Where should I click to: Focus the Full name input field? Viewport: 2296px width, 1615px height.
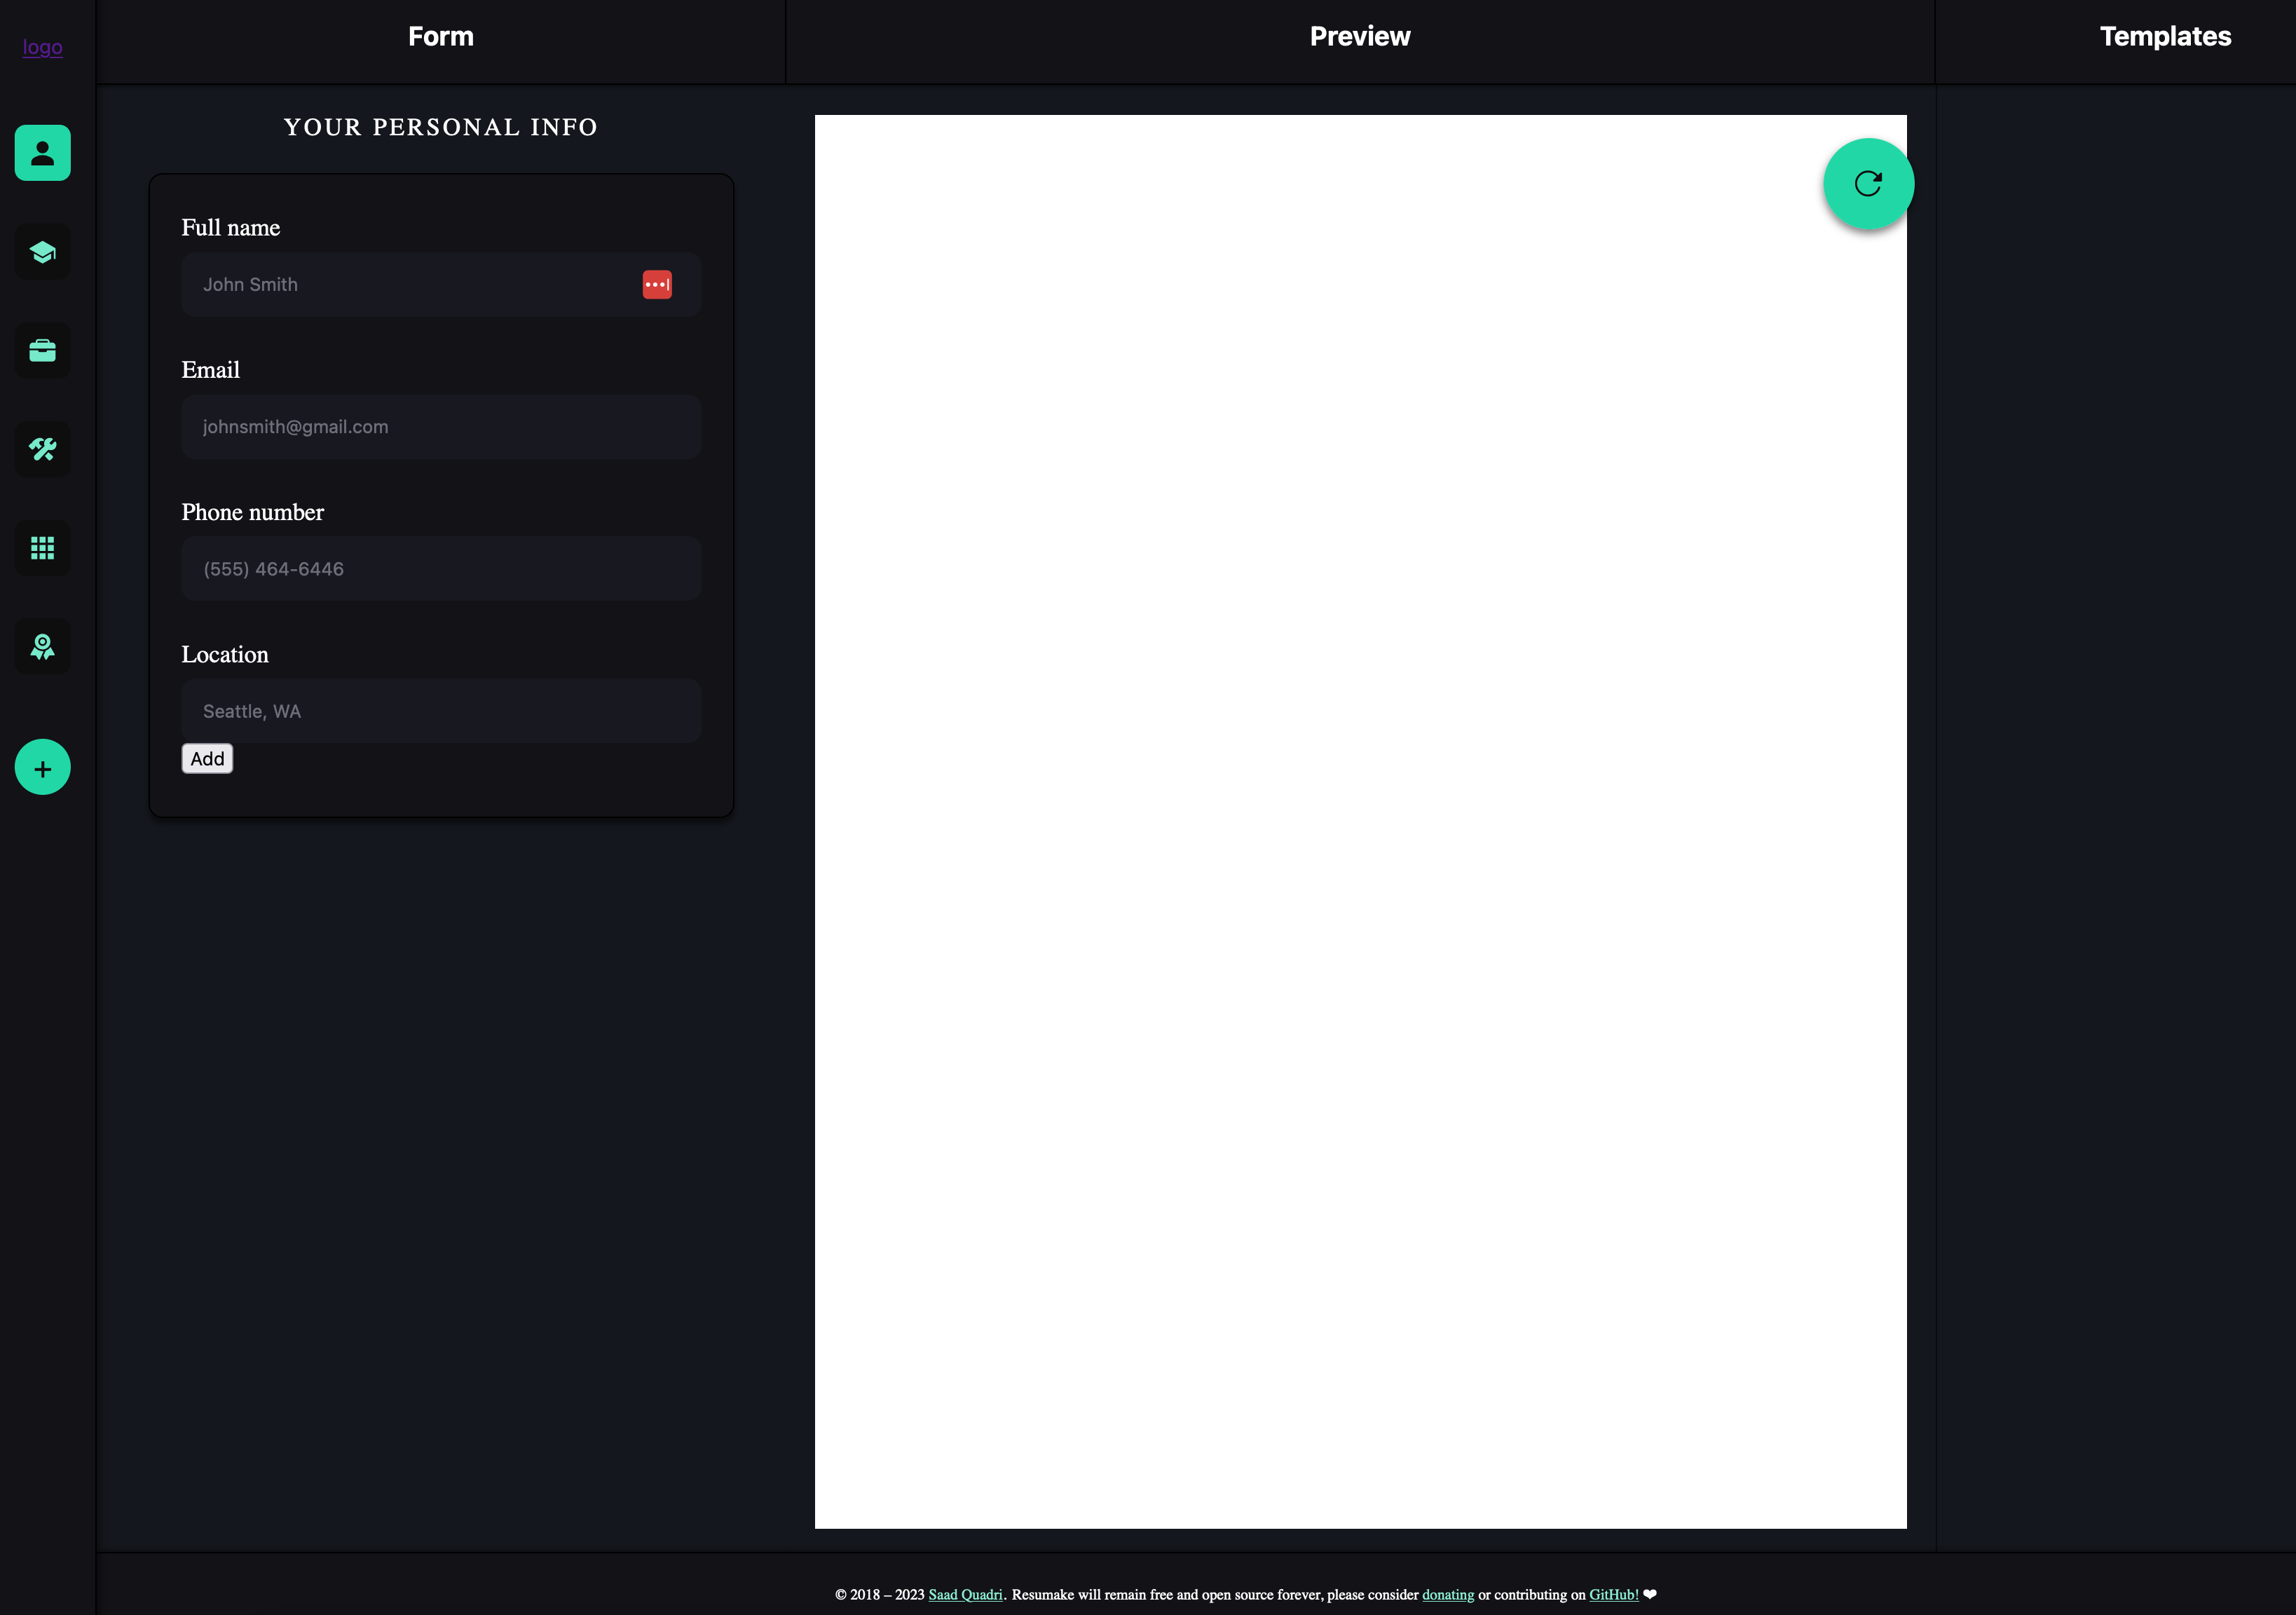[410, 285]
